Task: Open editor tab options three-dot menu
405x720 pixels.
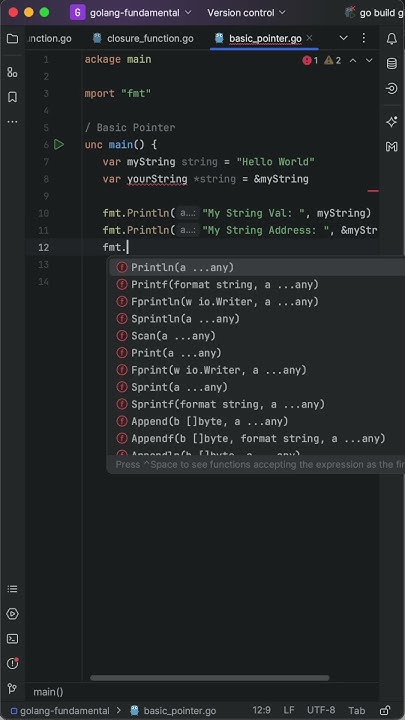Action: pos(364,38)
